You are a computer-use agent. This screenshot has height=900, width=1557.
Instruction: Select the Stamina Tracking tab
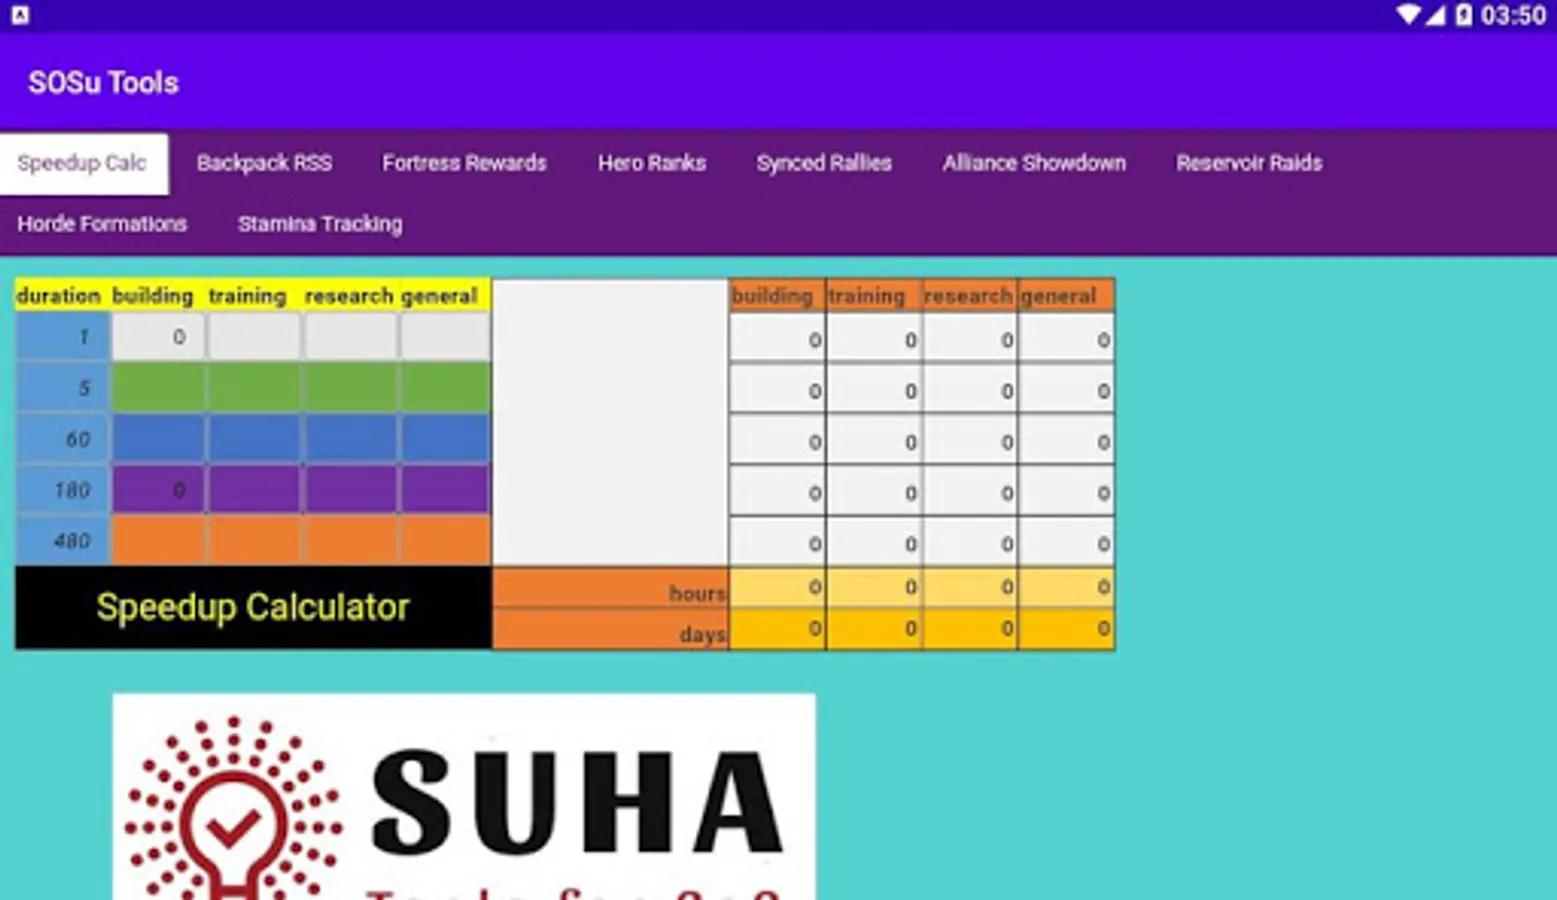pos(320,224)
